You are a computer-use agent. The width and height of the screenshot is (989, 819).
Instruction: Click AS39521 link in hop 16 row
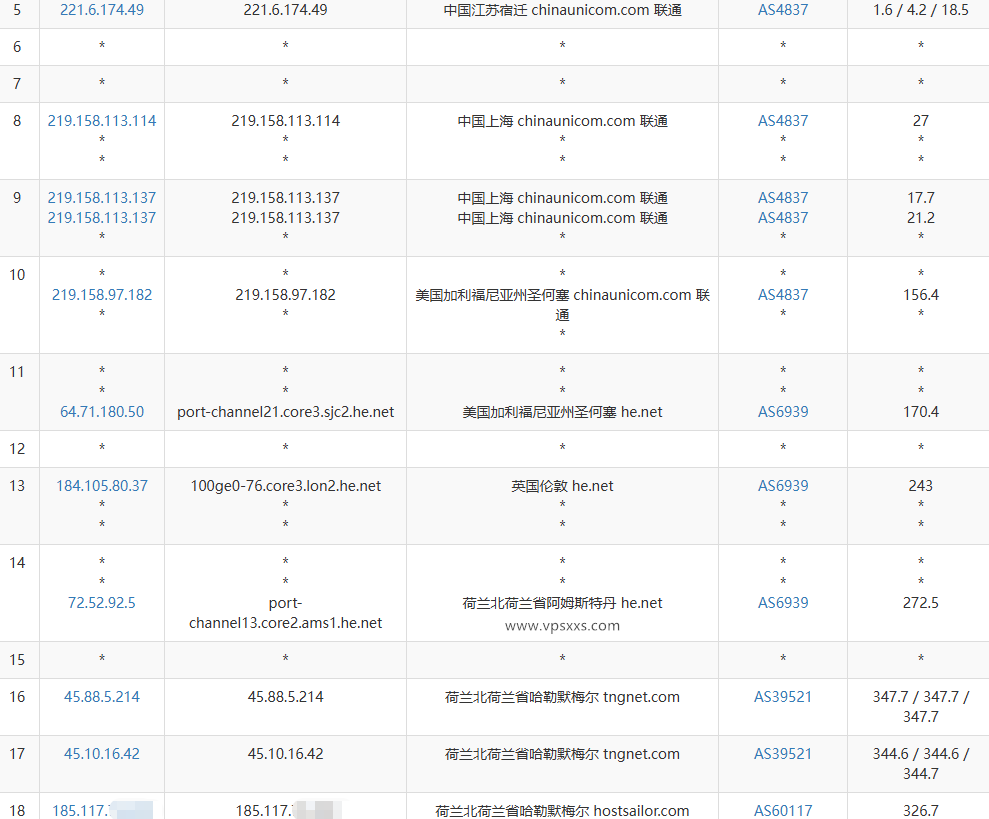tap(783, 697)
